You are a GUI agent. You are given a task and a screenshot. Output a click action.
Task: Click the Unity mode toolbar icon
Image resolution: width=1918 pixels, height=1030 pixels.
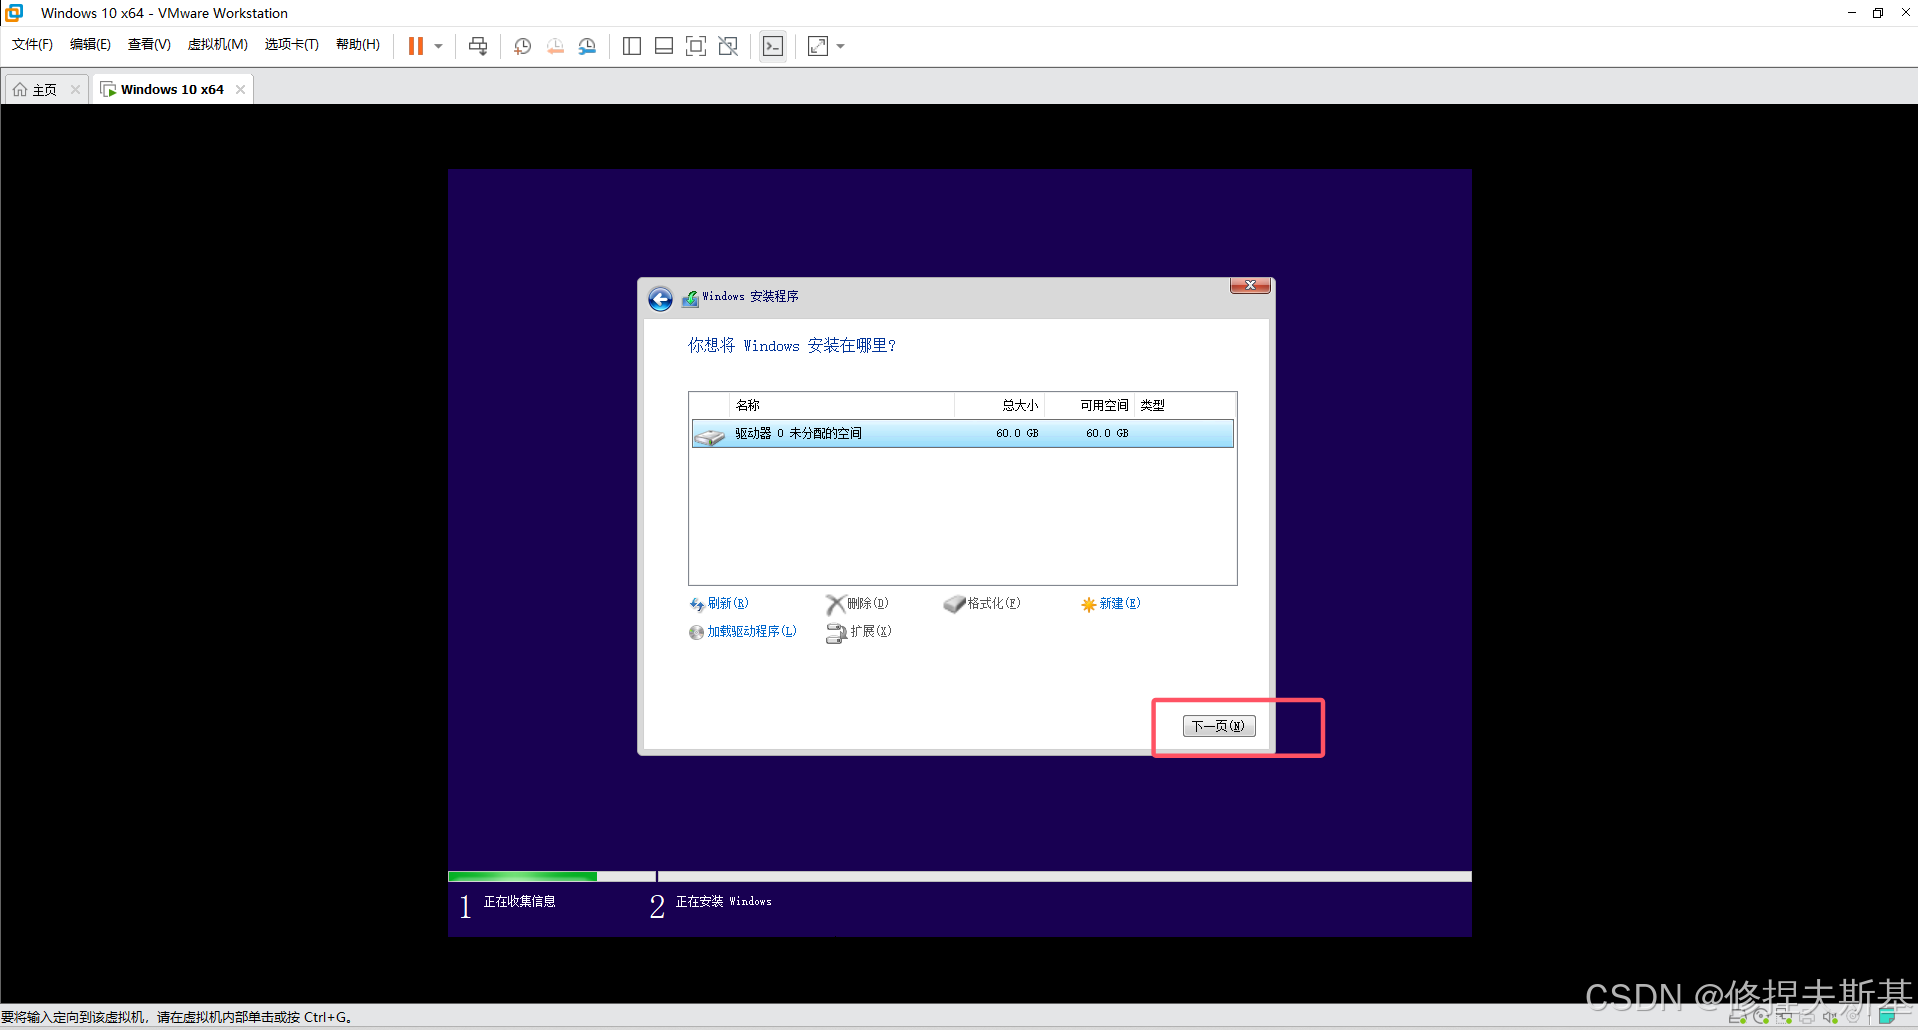coord(728,46)
